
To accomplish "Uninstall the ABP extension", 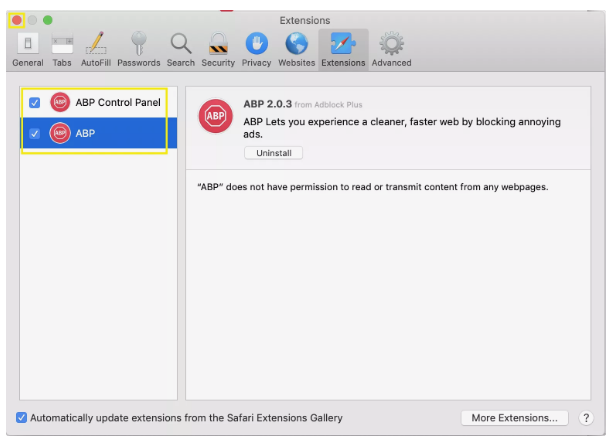I will tap(274, 153).
